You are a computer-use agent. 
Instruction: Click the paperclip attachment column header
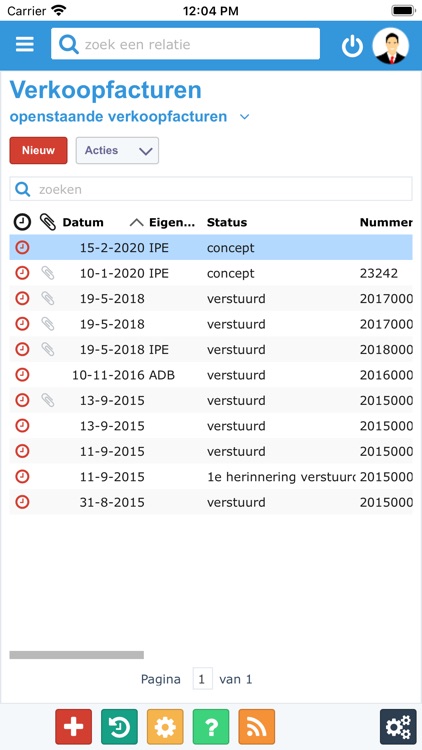click(x=48, y=222)
